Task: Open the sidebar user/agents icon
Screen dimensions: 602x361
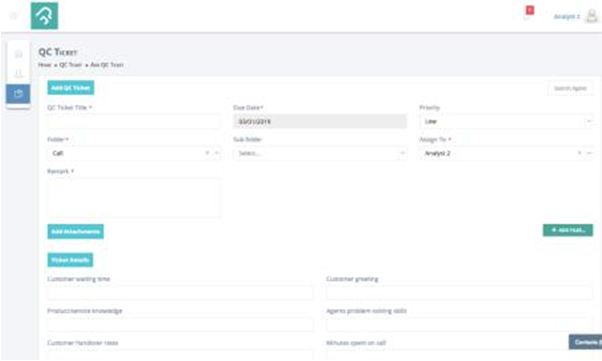Action: [x=18, y=73]
